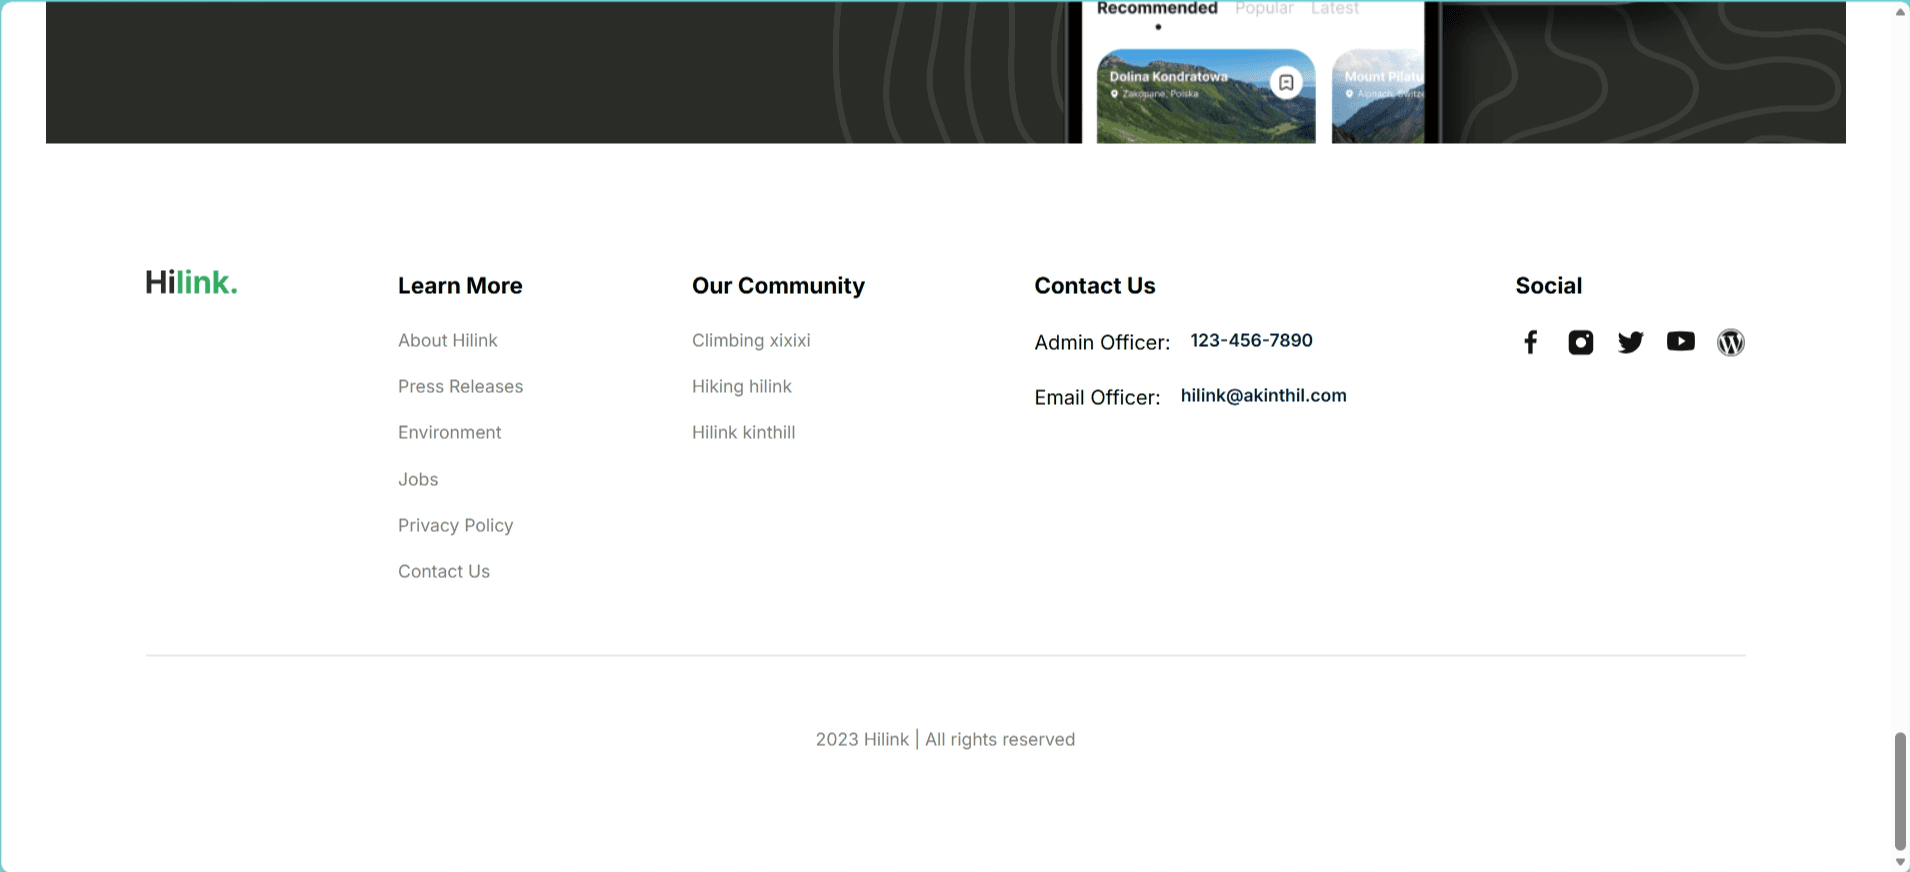Open the YouTube social icon

1681,342
